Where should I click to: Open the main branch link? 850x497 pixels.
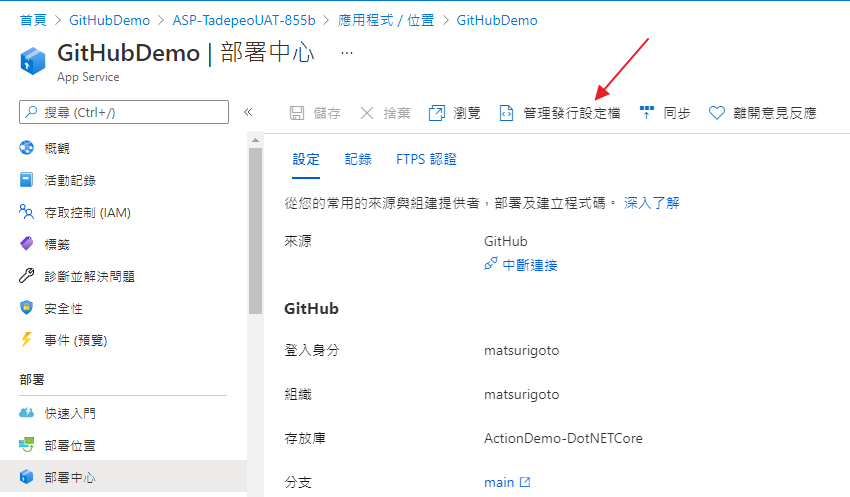click(499, 482)
